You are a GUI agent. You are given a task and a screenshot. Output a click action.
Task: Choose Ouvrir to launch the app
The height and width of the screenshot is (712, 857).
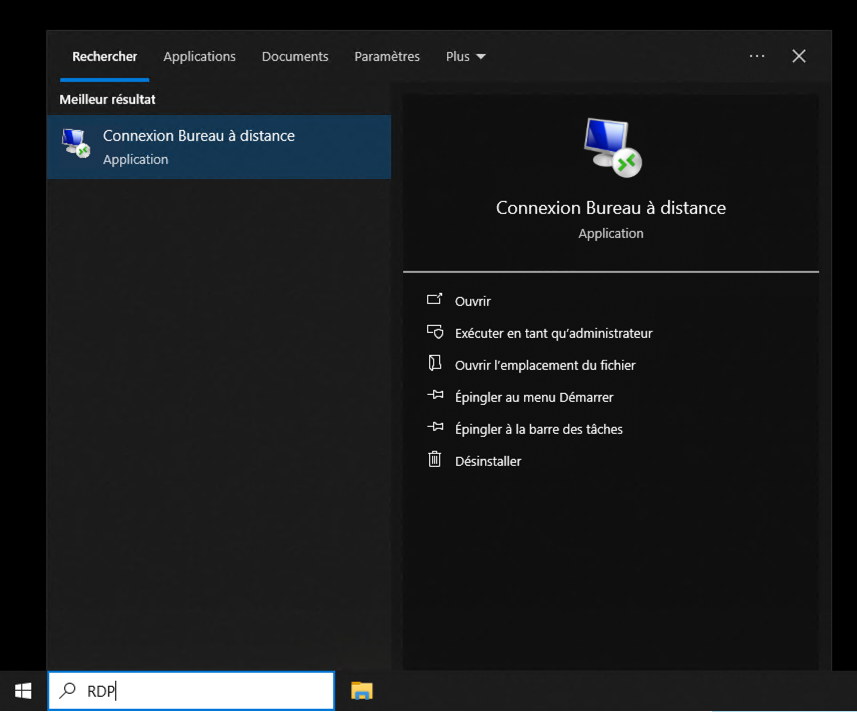[x=473, y=301]
